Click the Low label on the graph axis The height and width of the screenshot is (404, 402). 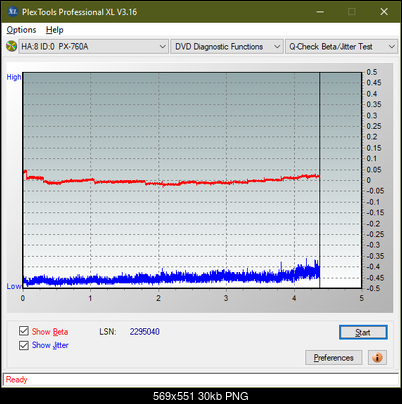14,286
